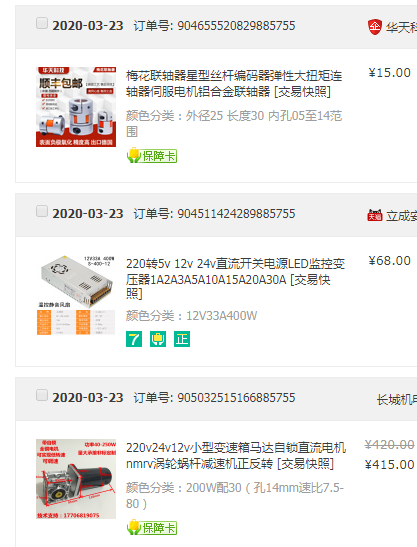Open 长城机 shop name link
This screenshot has width=417, height=547.
tap(397, 400)
